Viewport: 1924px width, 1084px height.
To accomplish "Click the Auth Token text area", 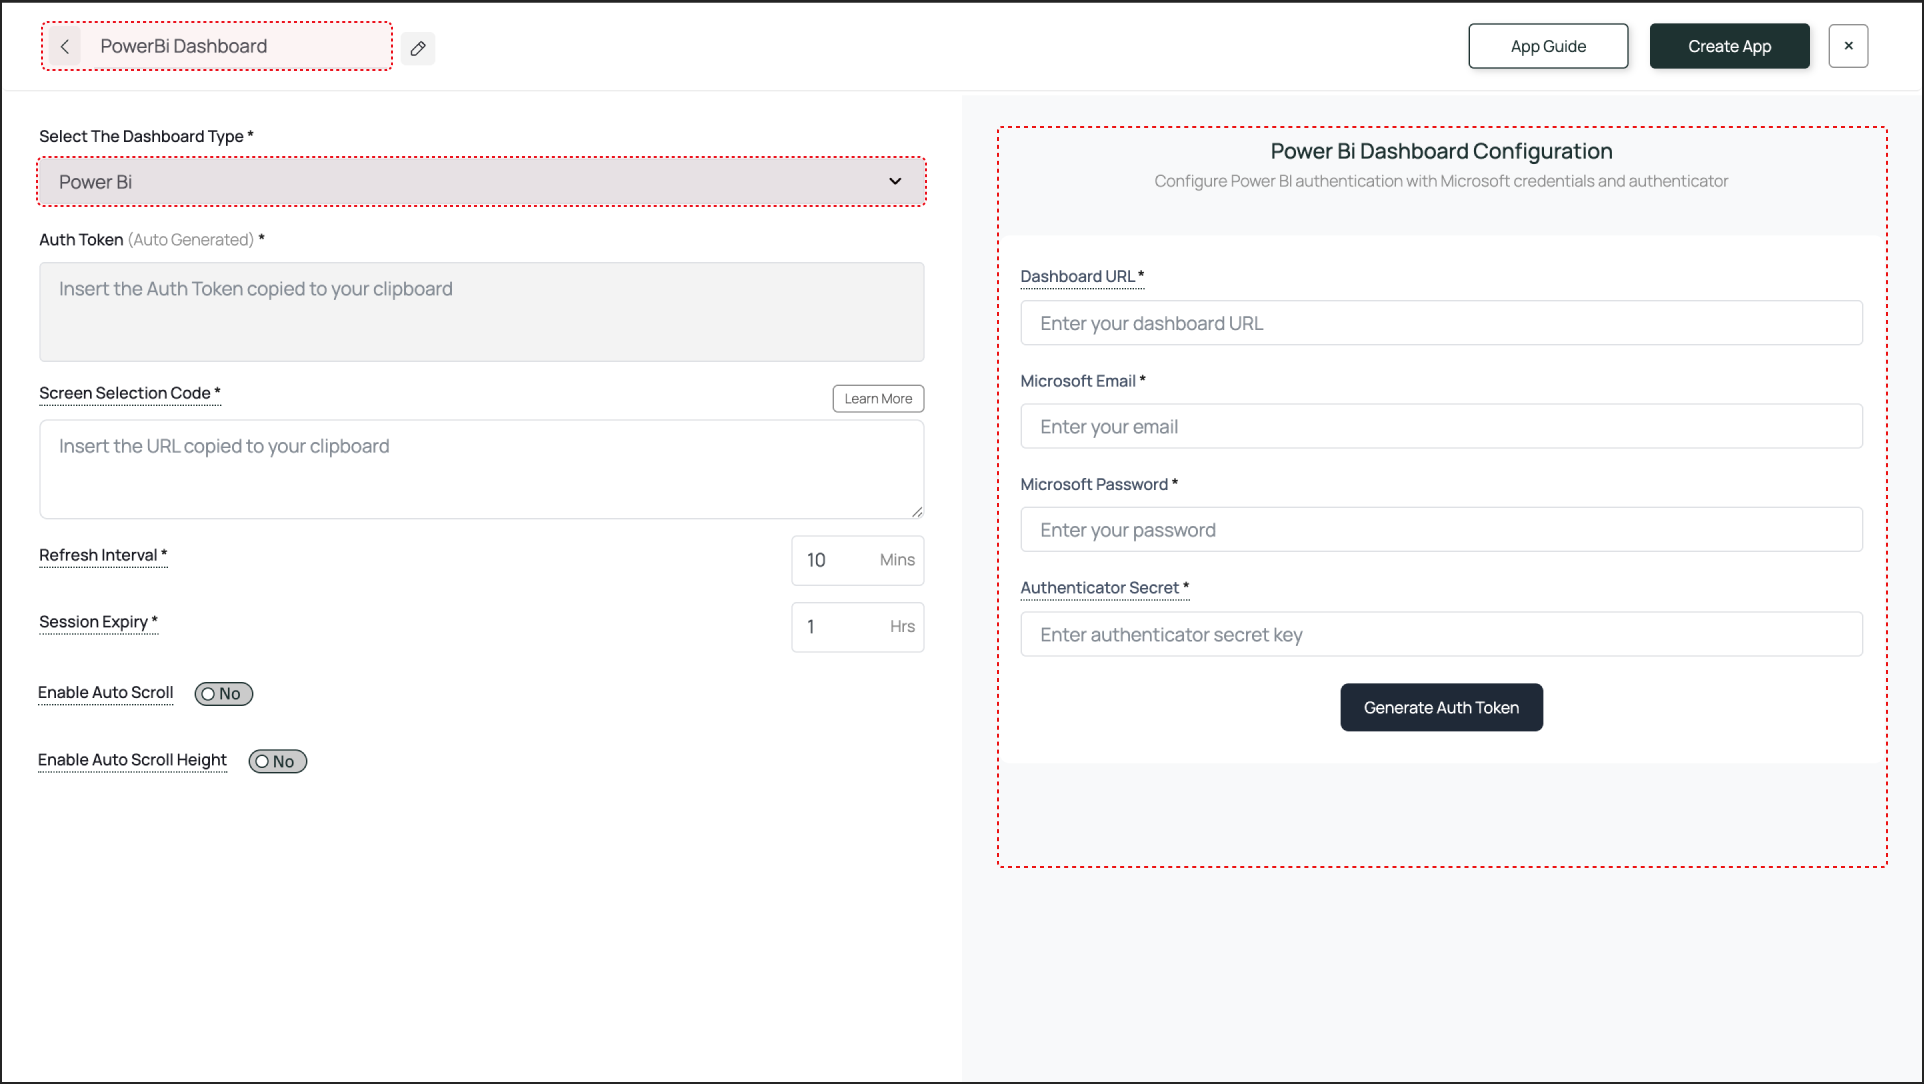I will pos(481,312).
